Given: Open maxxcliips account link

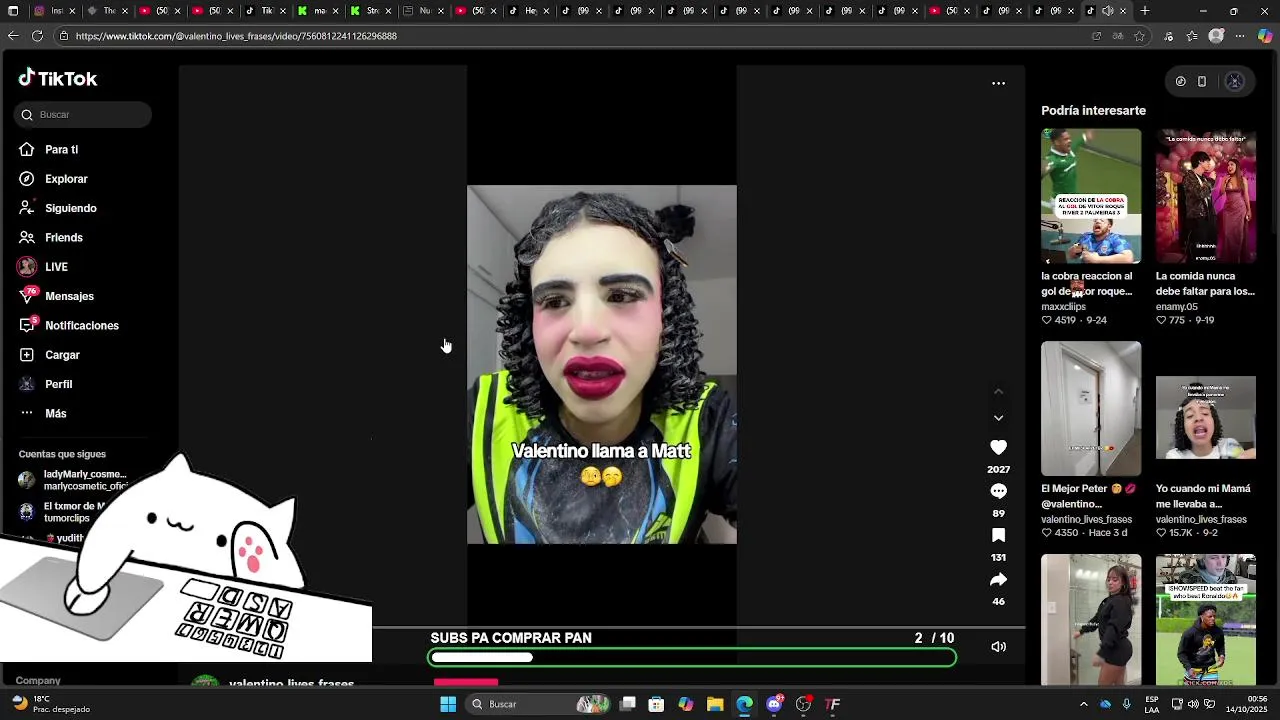Looking at the screenshot, I should 1063,307.
